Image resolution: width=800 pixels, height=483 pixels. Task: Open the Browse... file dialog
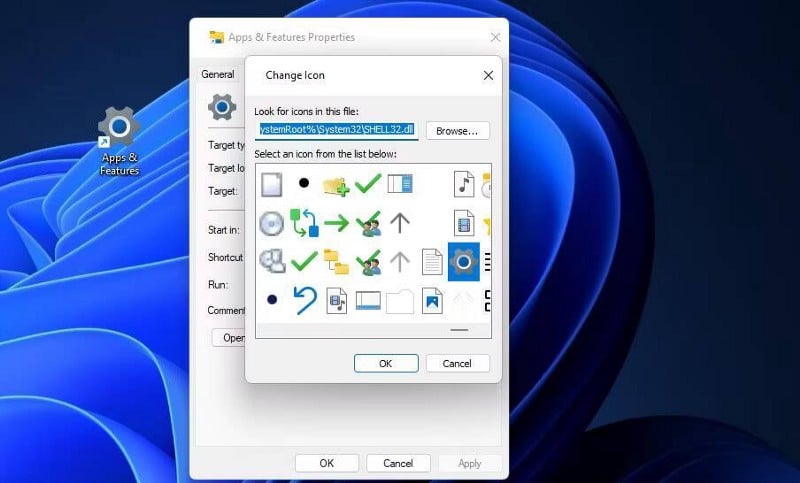point(457,131)
